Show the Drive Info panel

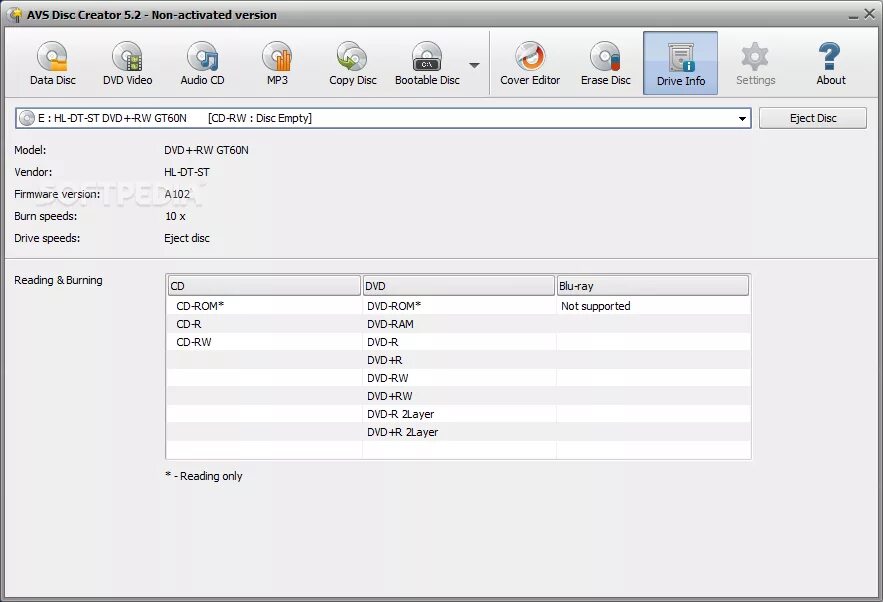tap(680, 62)
